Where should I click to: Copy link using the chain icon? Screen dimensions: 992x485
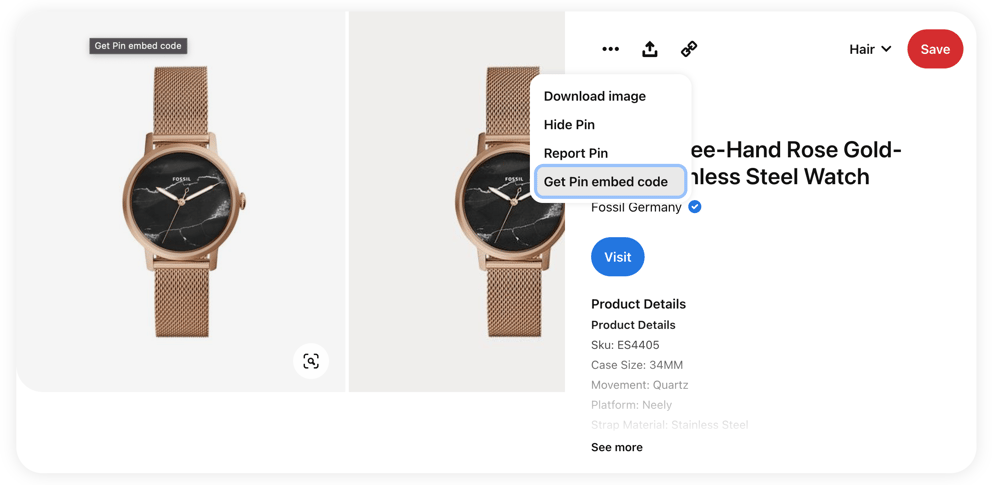pyautogui.click(x=689, y=49)
